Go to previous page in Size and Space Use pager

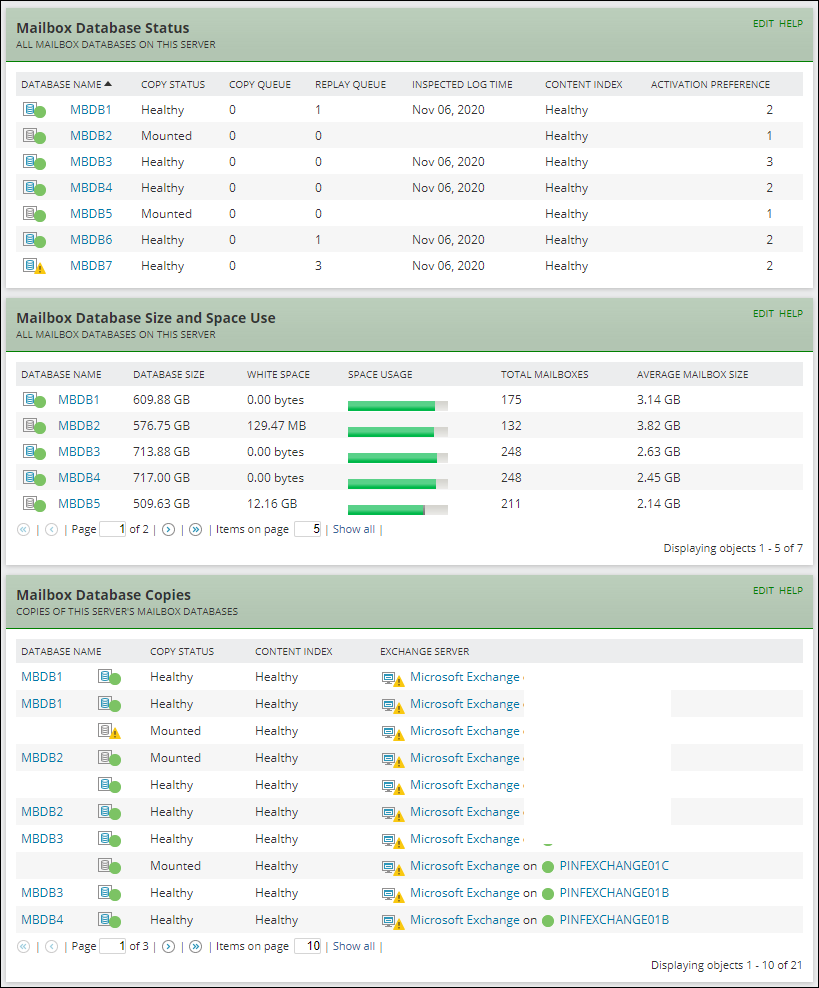point(52,530)
